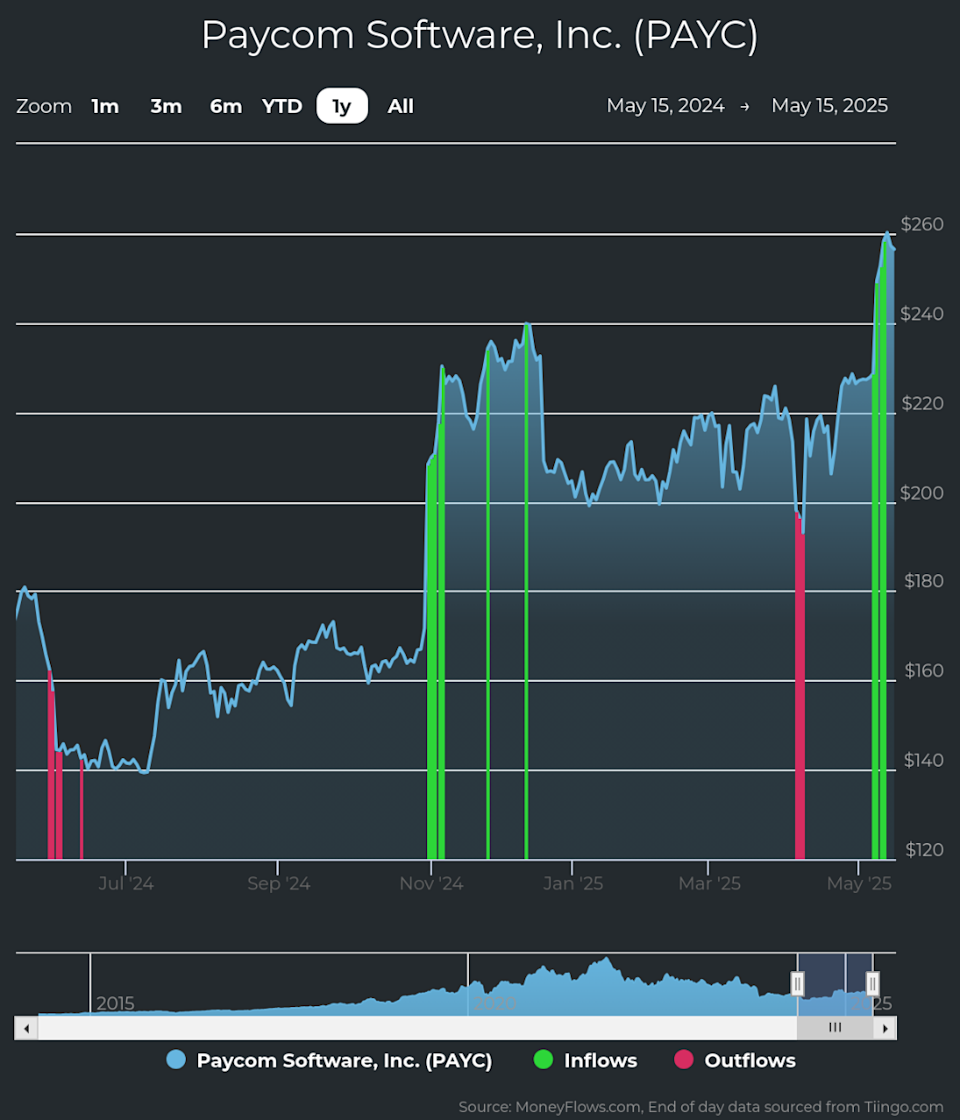Click navigator scrollbar right arrow
960x1120 pixels.
(x=885, y=1029)
